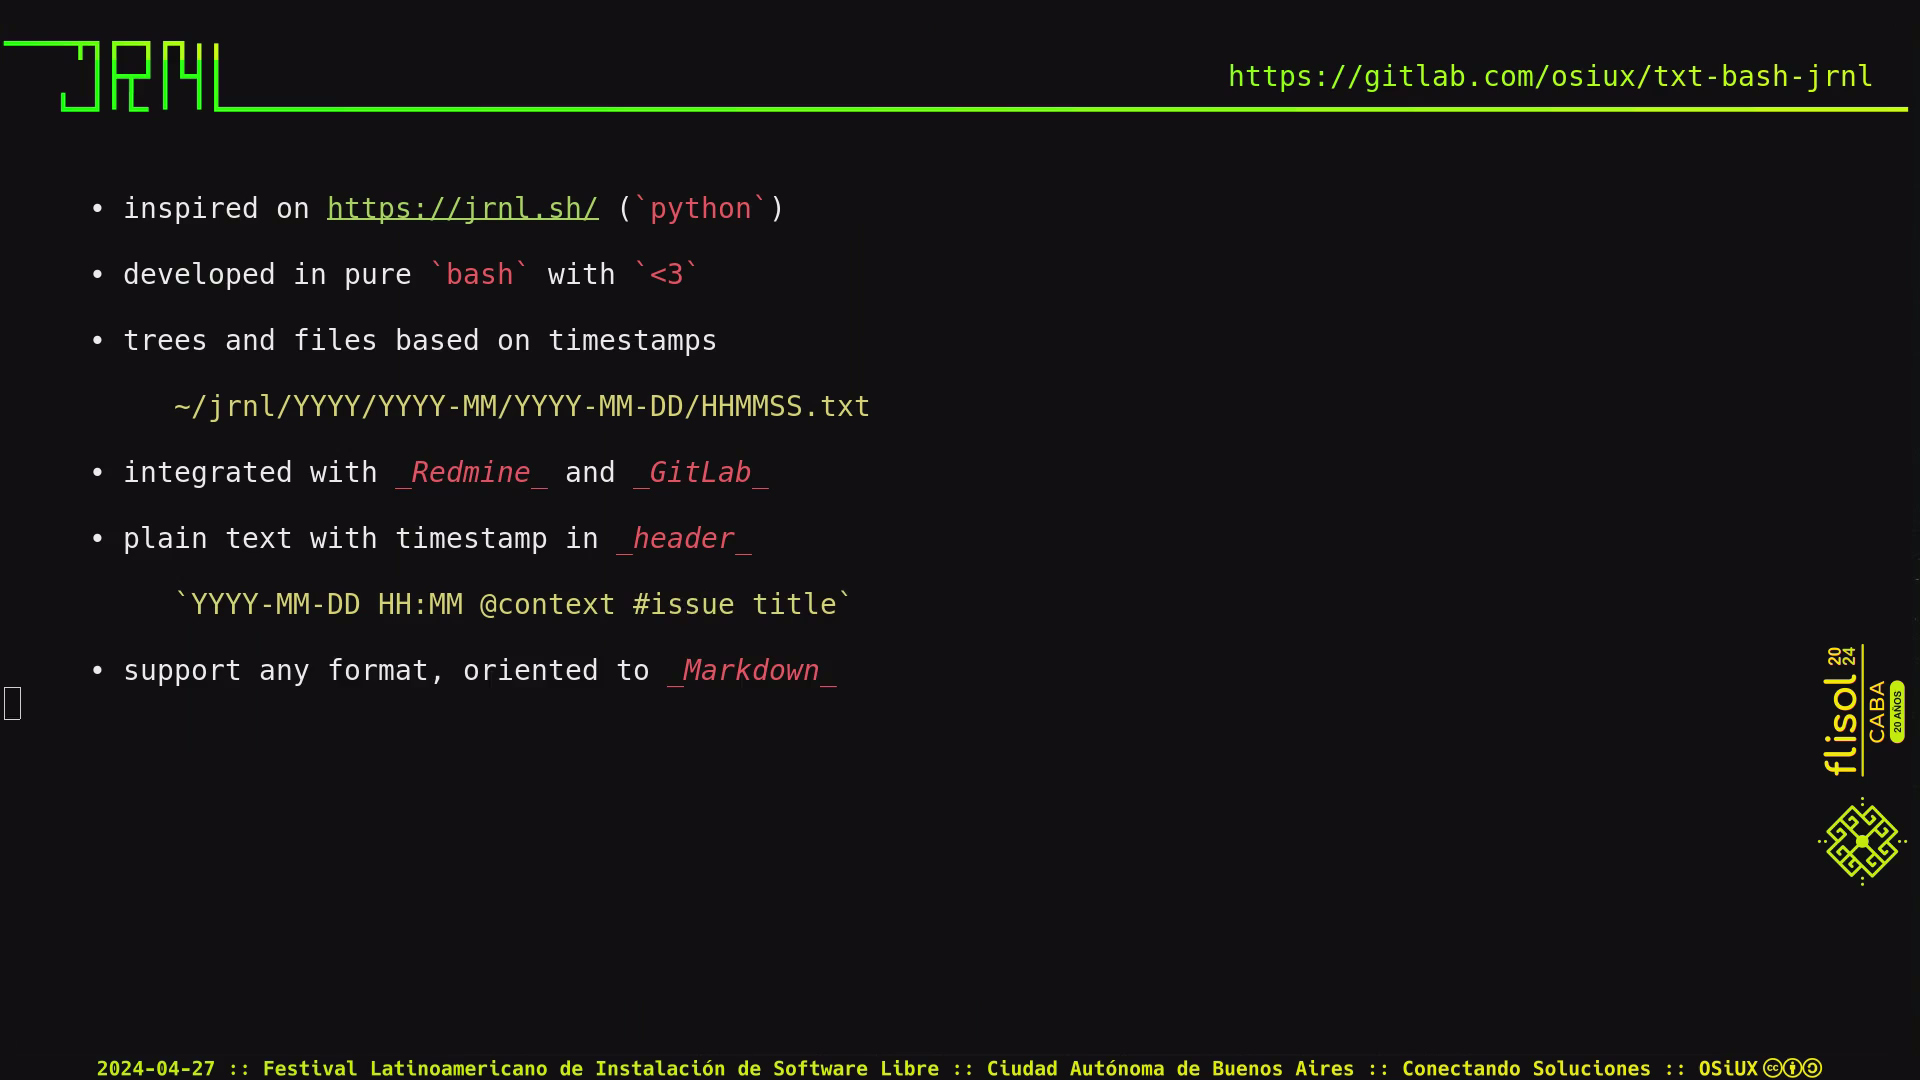Viewport: 1920px width, 1080px height.
Task: Click the <3 heart code text
Action: point(666,274)
